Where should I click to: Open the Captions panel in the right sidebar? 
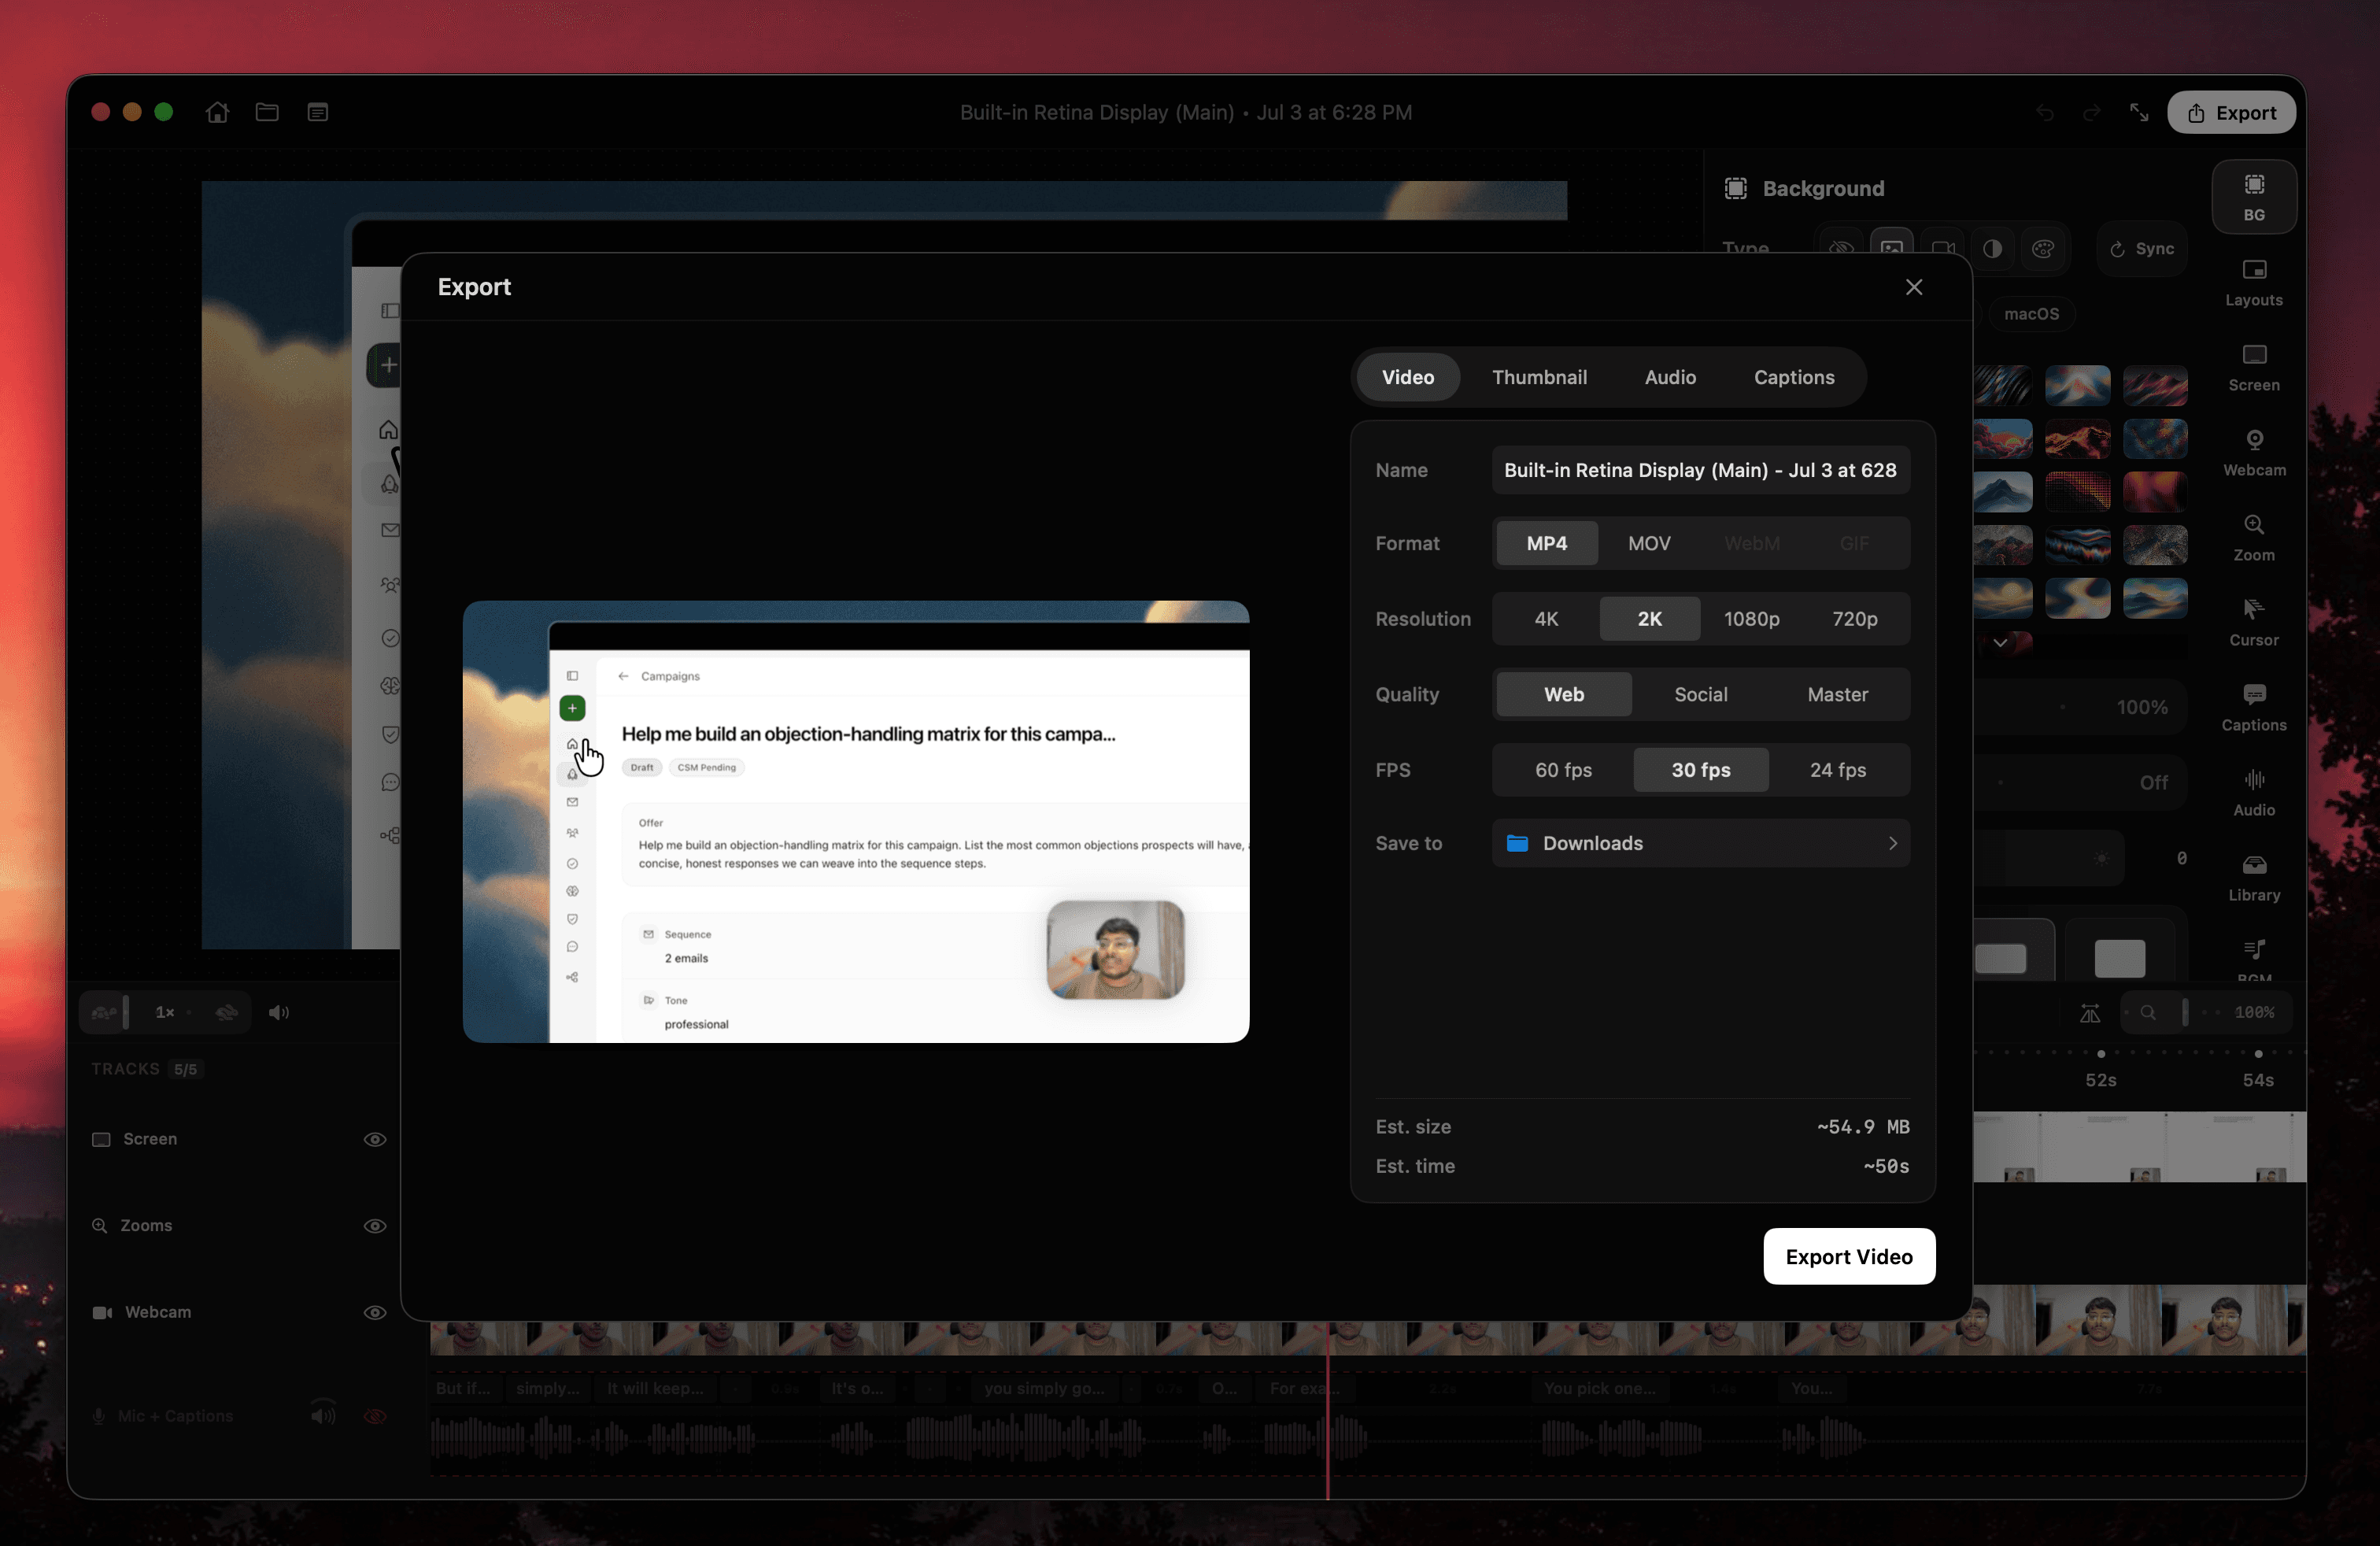(2254, 708)
